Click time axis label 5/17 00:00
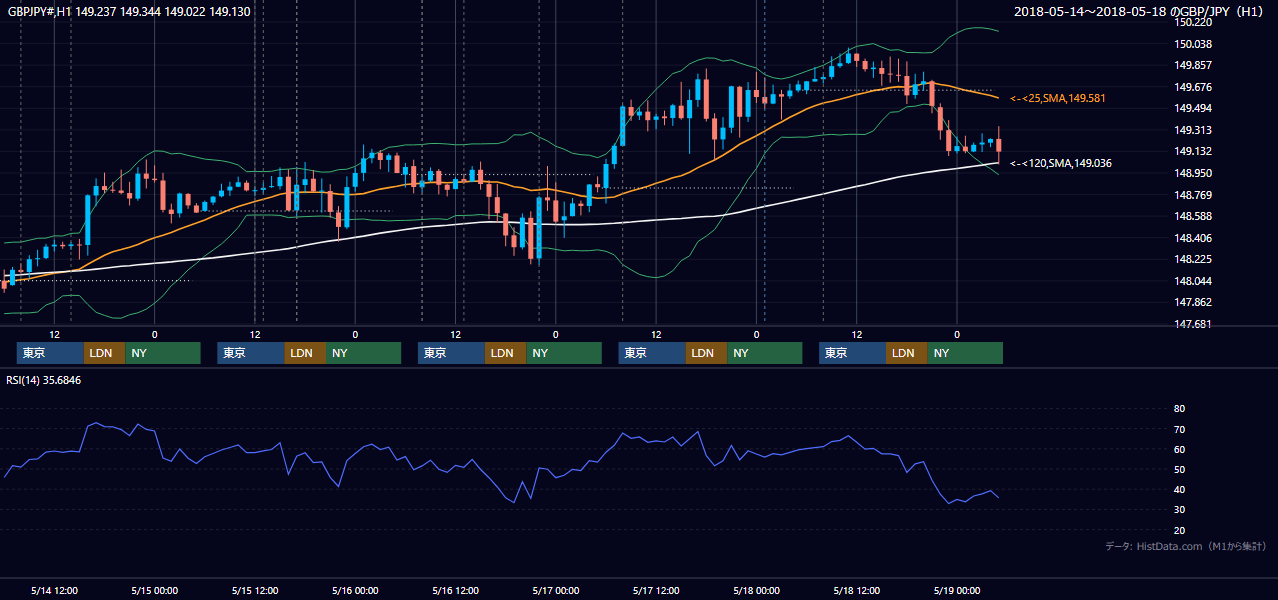Image resolution: width=1278 pixels, height=600 pixels. click(x=555, y=590)
